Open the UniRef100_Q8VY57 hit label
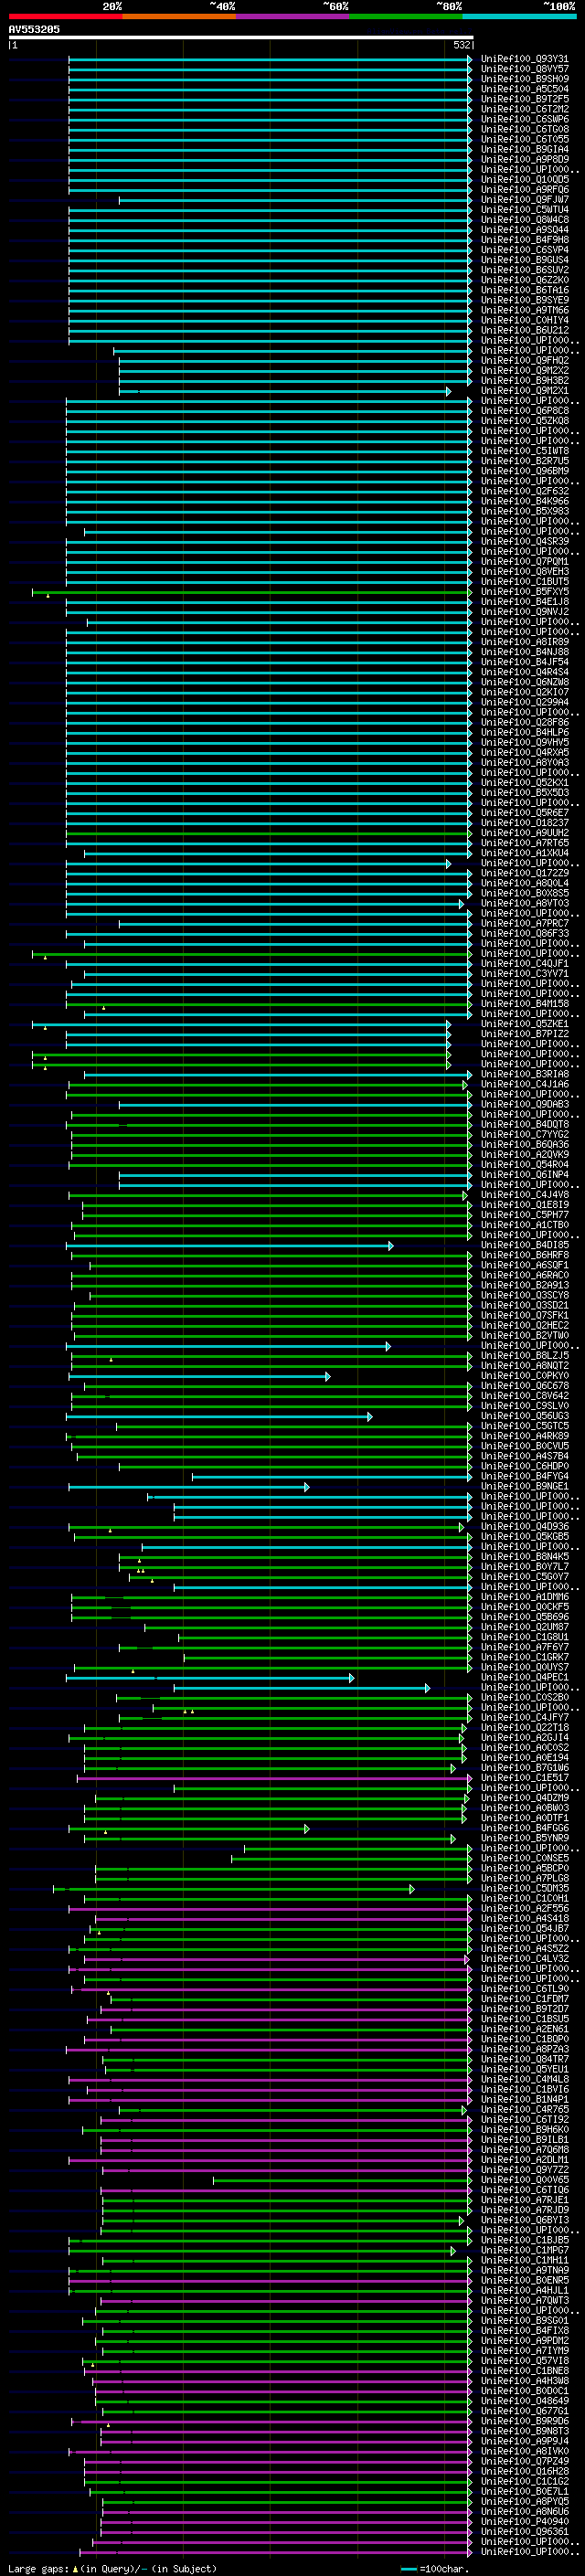This screenshot has width=585, height=2576. [x=525, y=69]
